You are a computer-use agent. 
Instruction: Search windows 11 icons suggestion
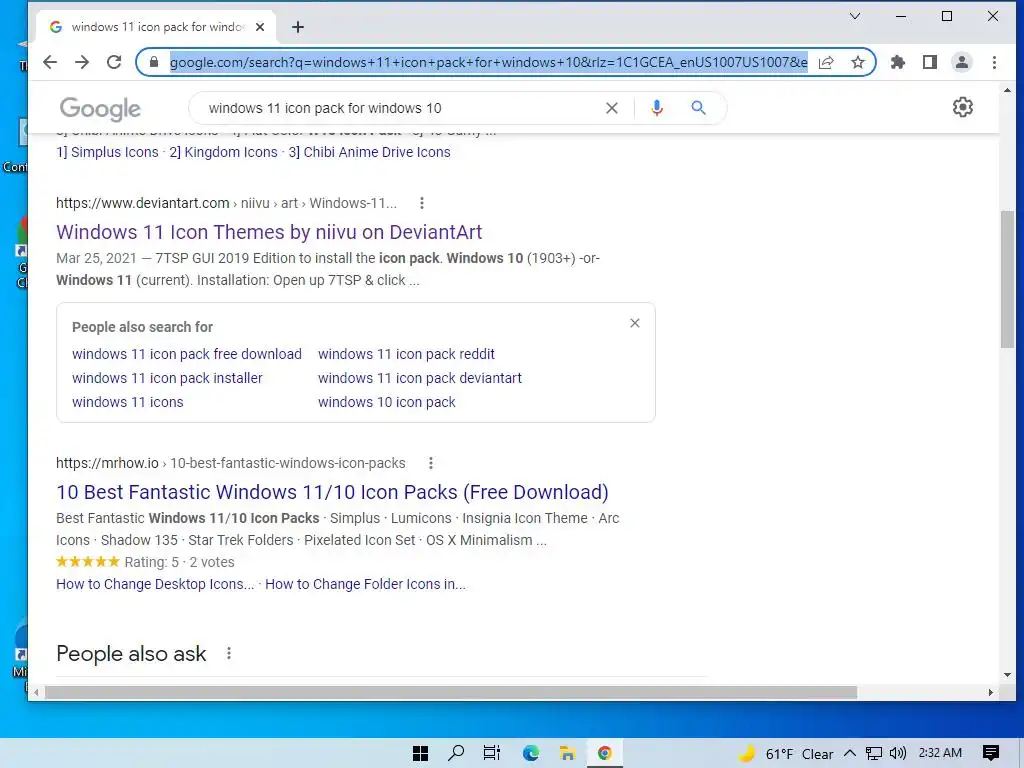pos(128,402)
